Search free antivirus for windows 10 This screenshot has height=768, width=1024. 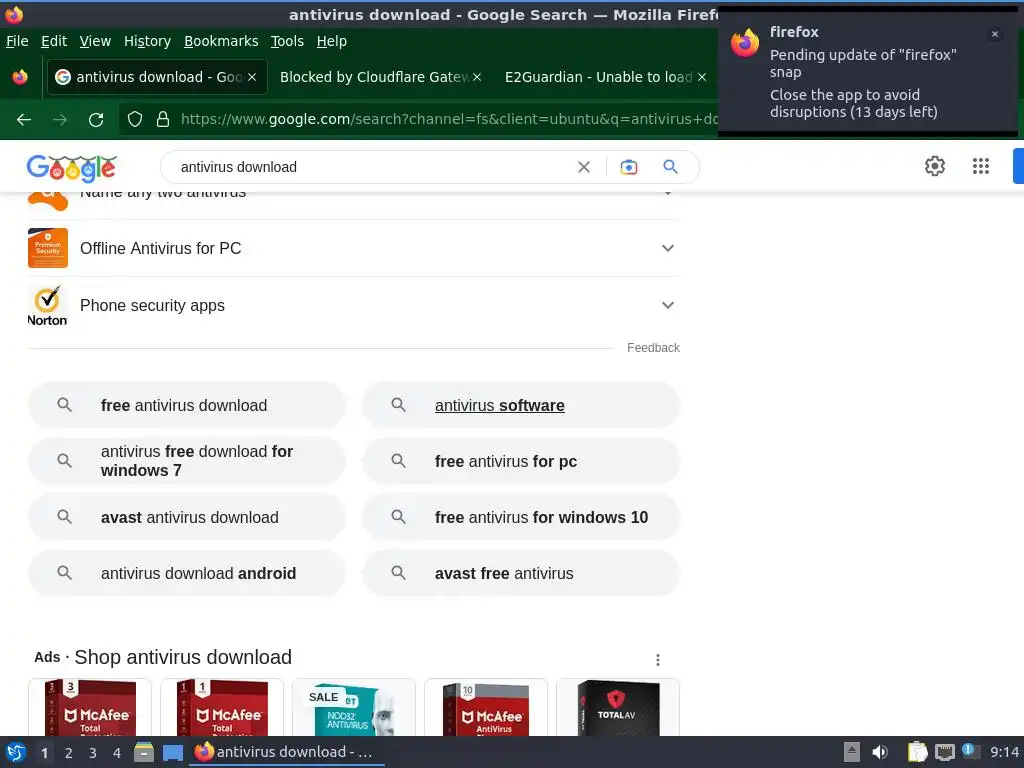pyautogui.click(x=520, y=517)
